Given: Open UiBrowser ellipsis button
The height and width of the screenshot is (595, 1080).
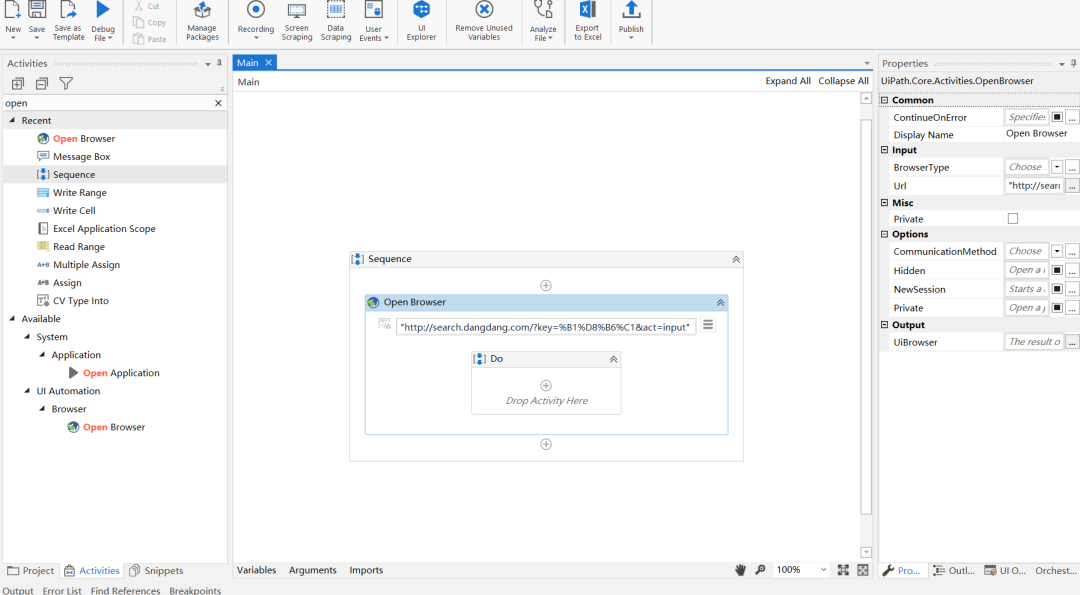Looking at the screenshot, I should [x=1072, y=342].
